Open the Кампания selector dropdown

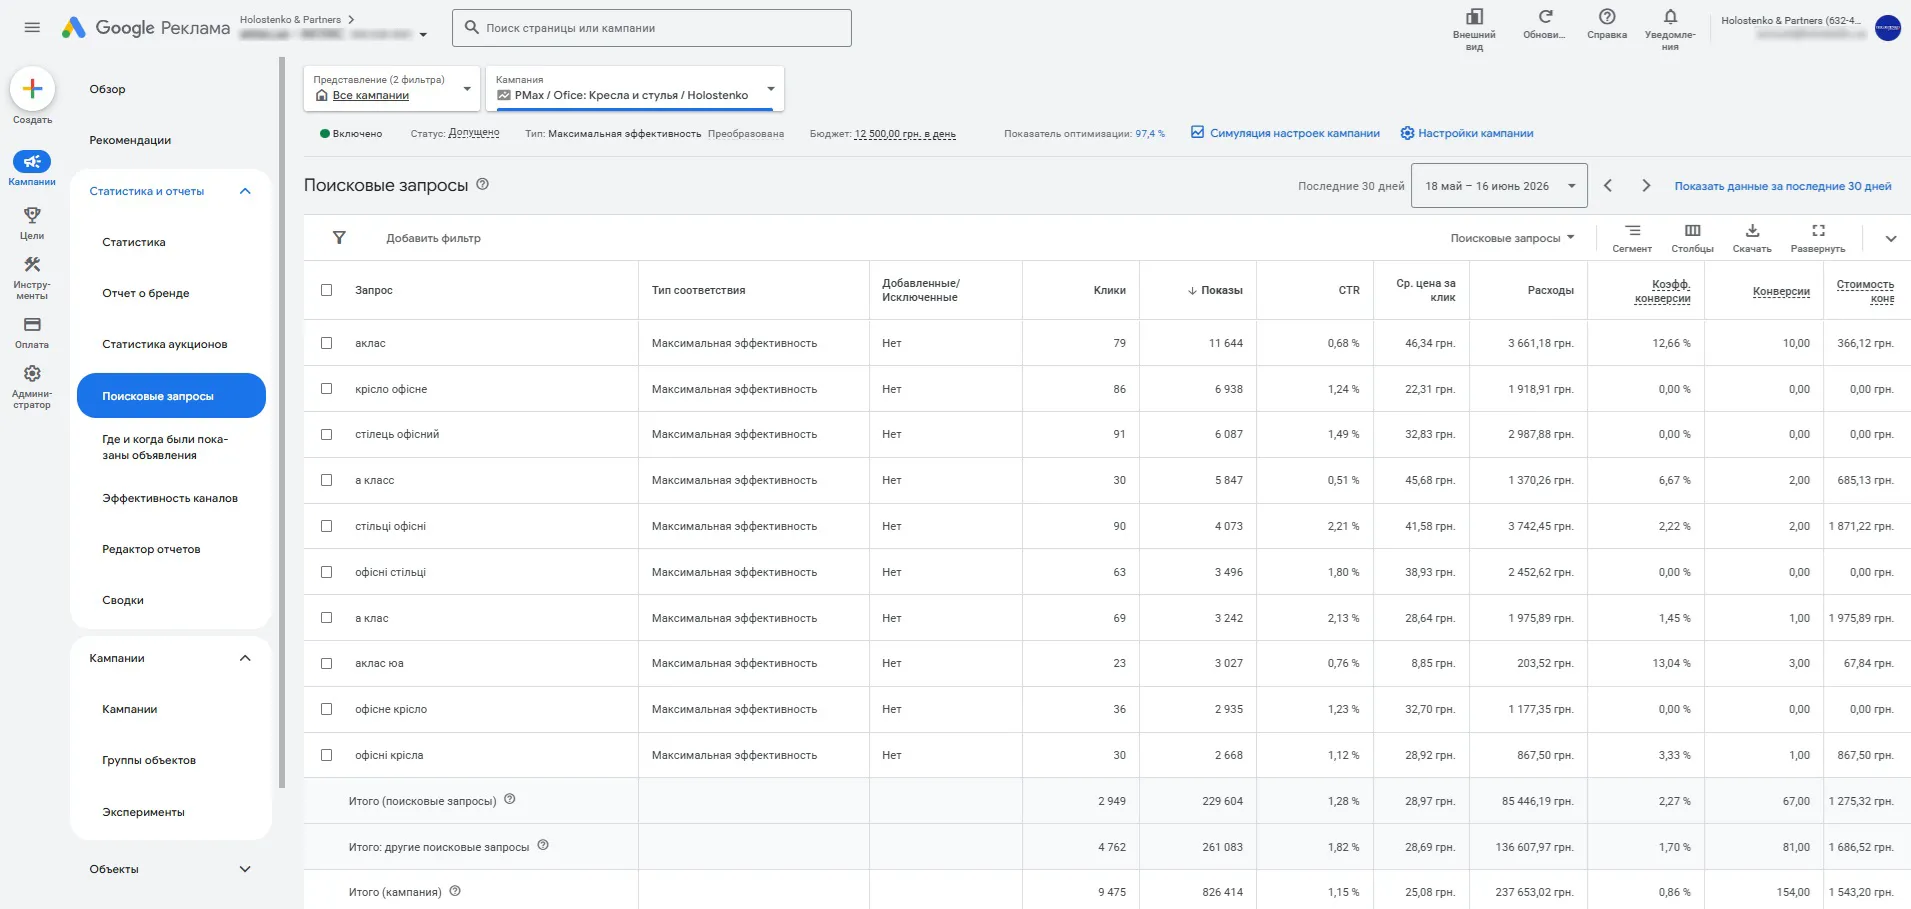click(x=635, y=89)
